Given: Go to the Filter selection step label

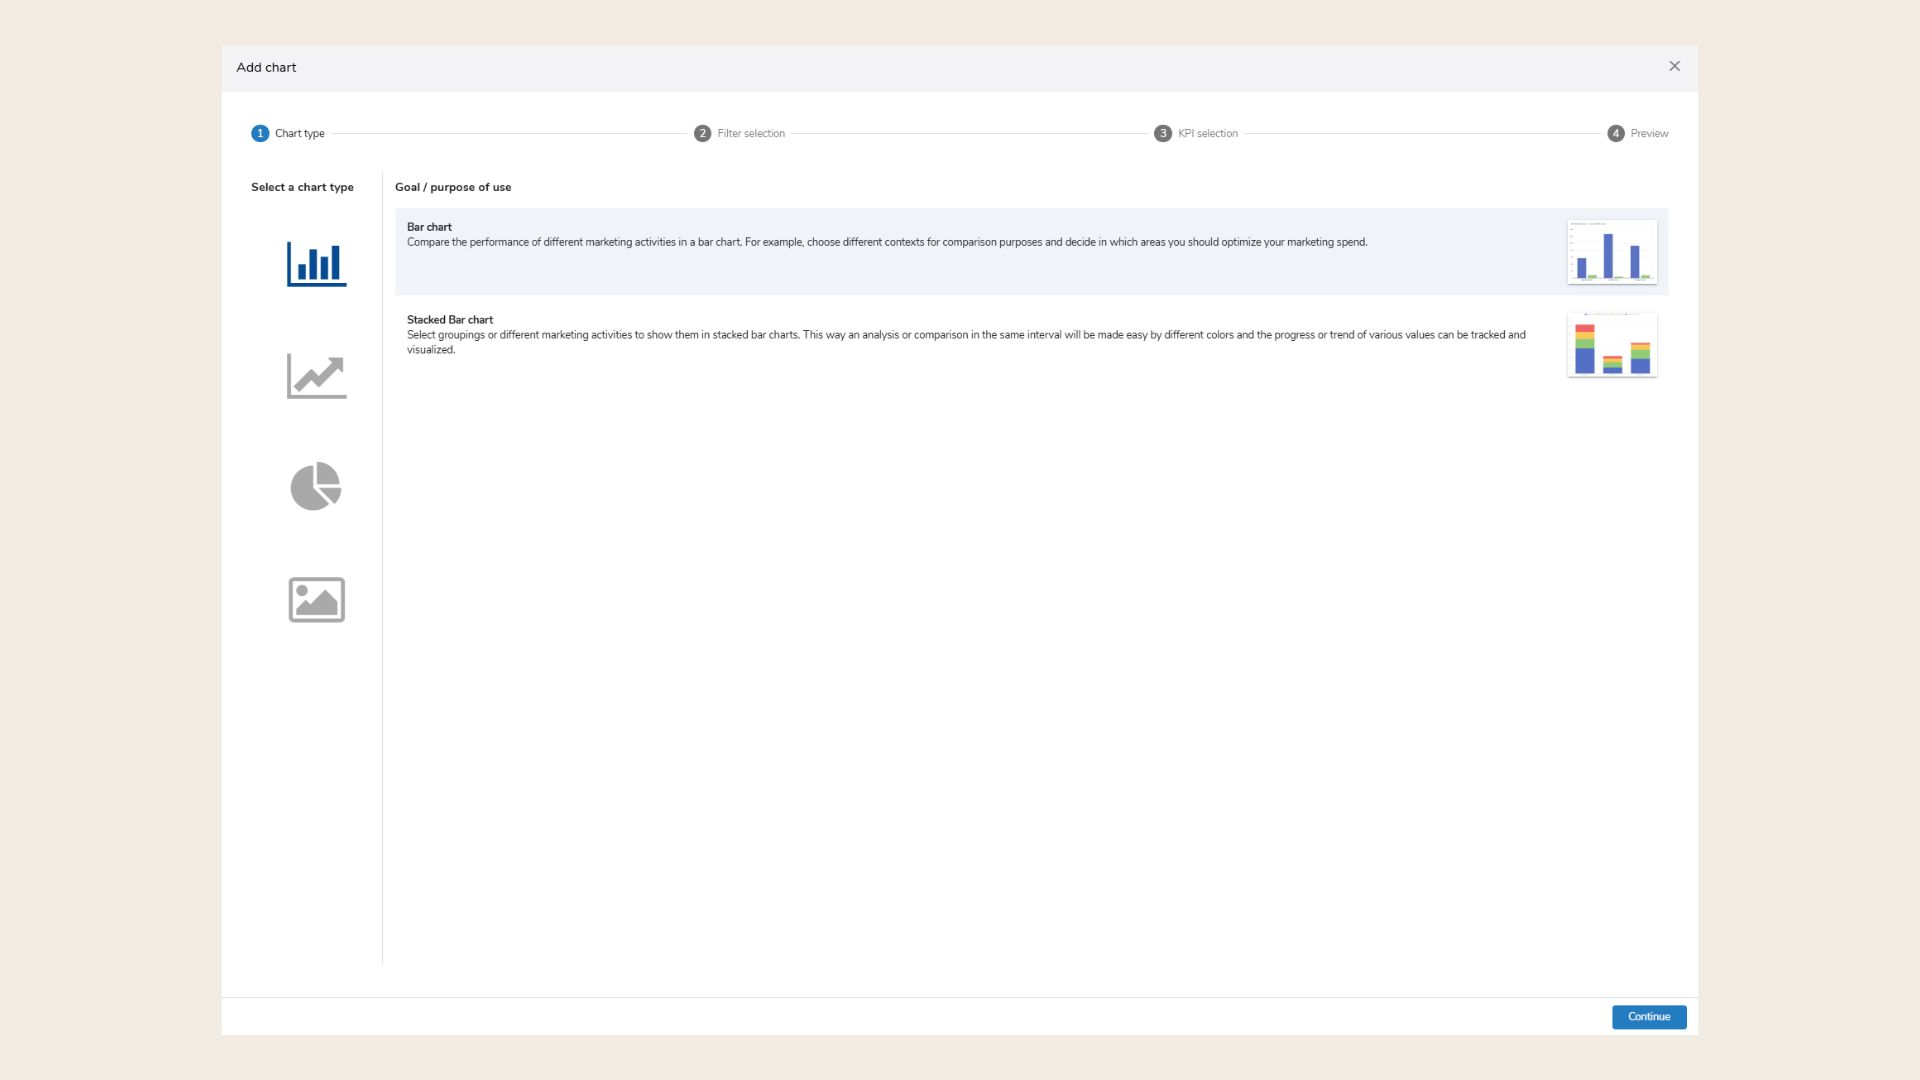Looking at the screenshot, I should 750,133.
